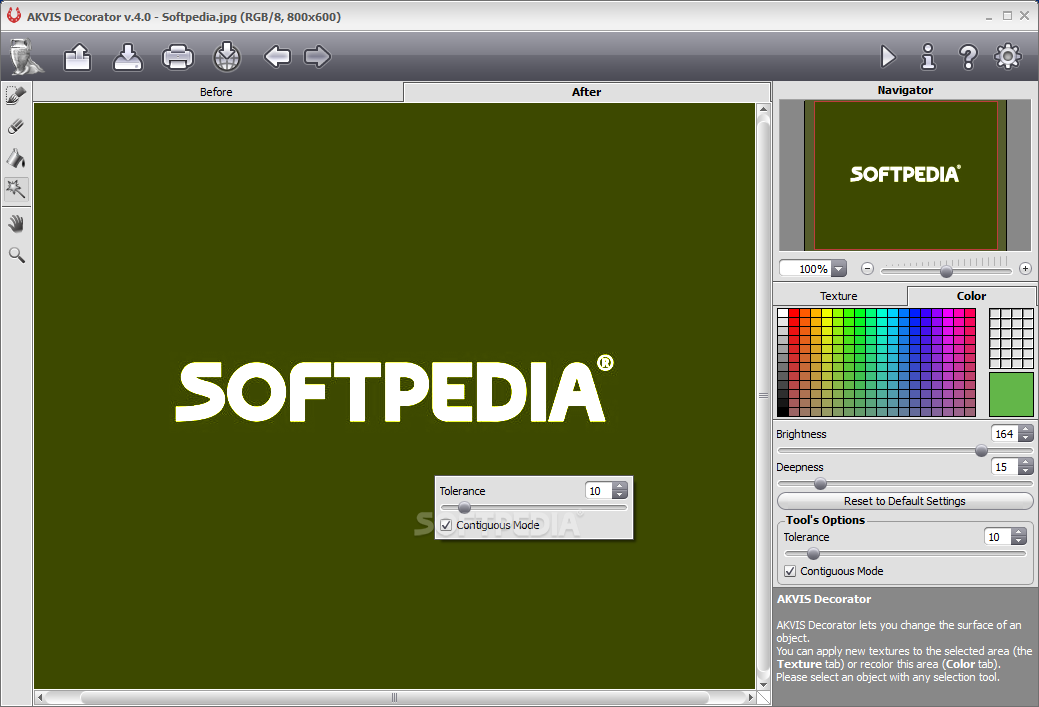Click the Redo right arrow icon
The width and height of the screenshot is (1039, 707).
[317, 56]
